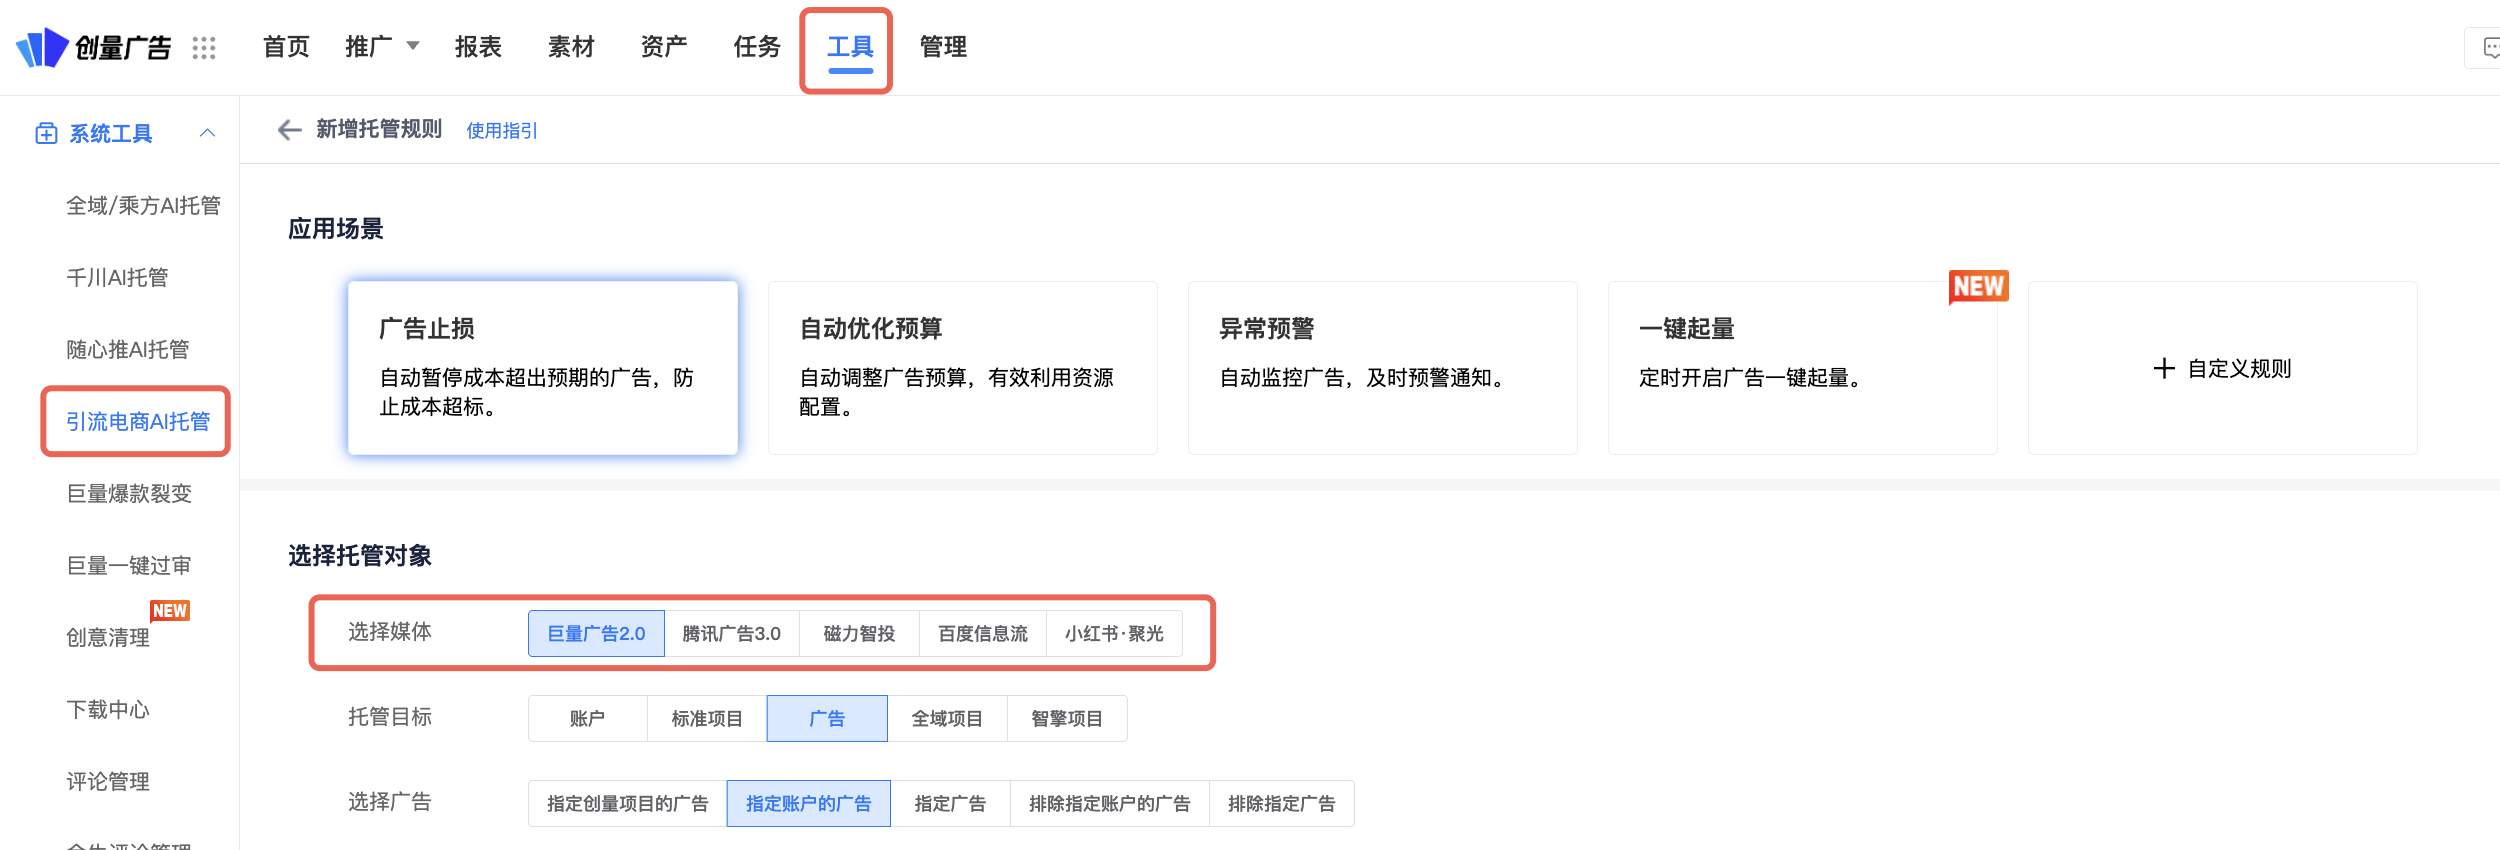Collapse the 系统工具 section chevron
The height and width of the screenshot is (850, 2500).
(x=208, y=133)
